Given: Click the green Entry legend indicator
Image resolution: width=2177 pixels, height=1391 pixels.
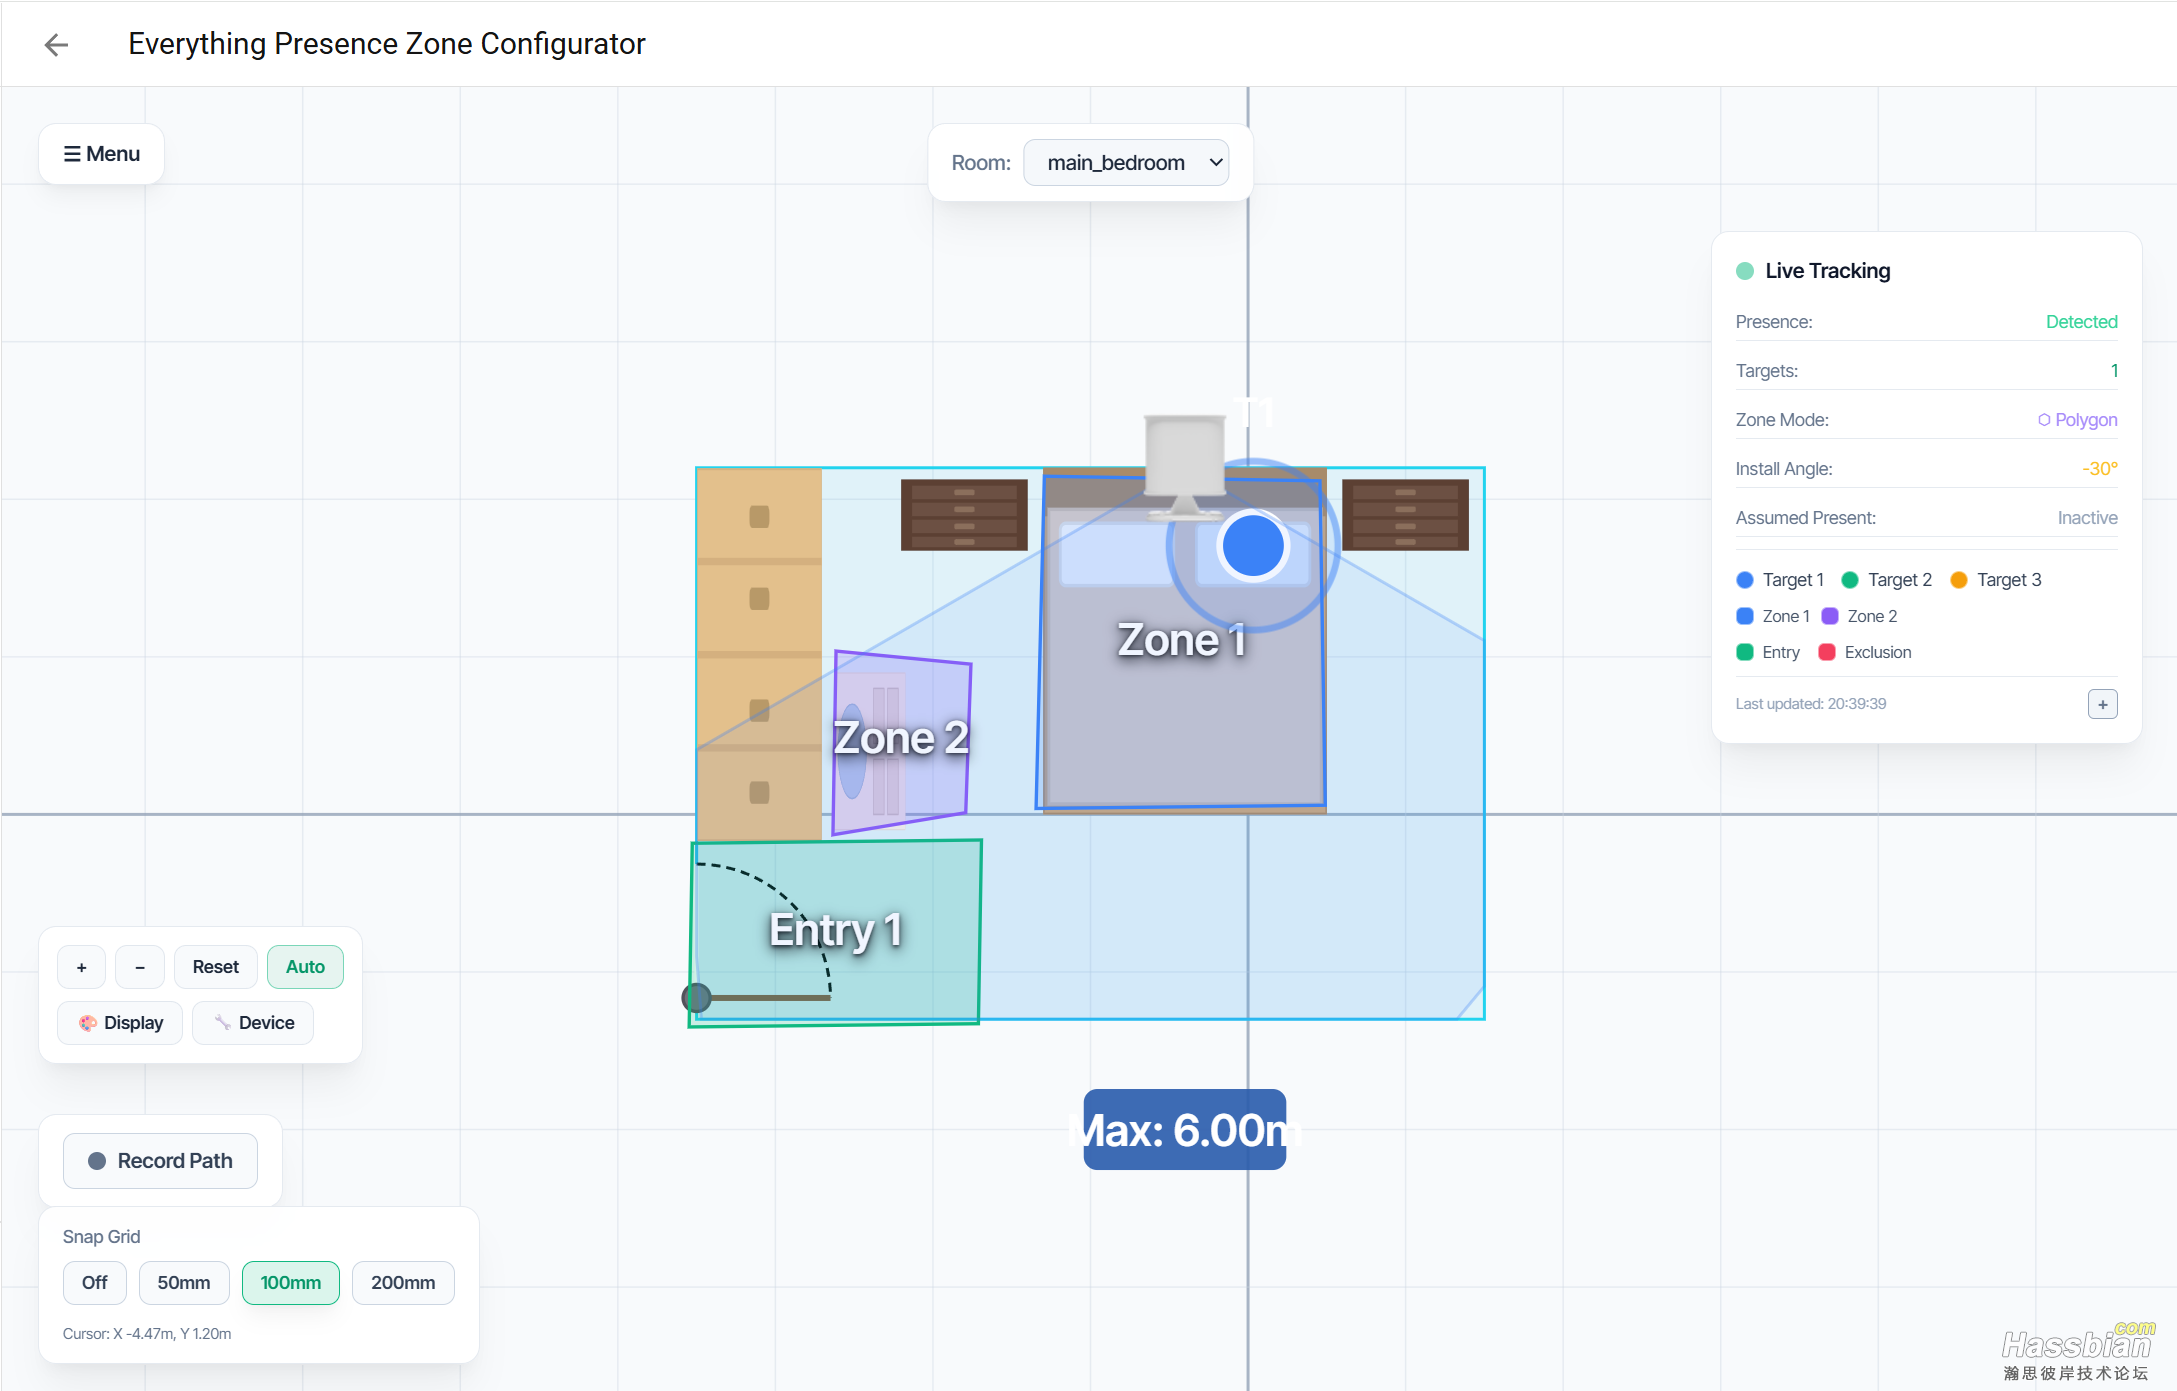Looking at the screenshot, I should (1744, 651).
